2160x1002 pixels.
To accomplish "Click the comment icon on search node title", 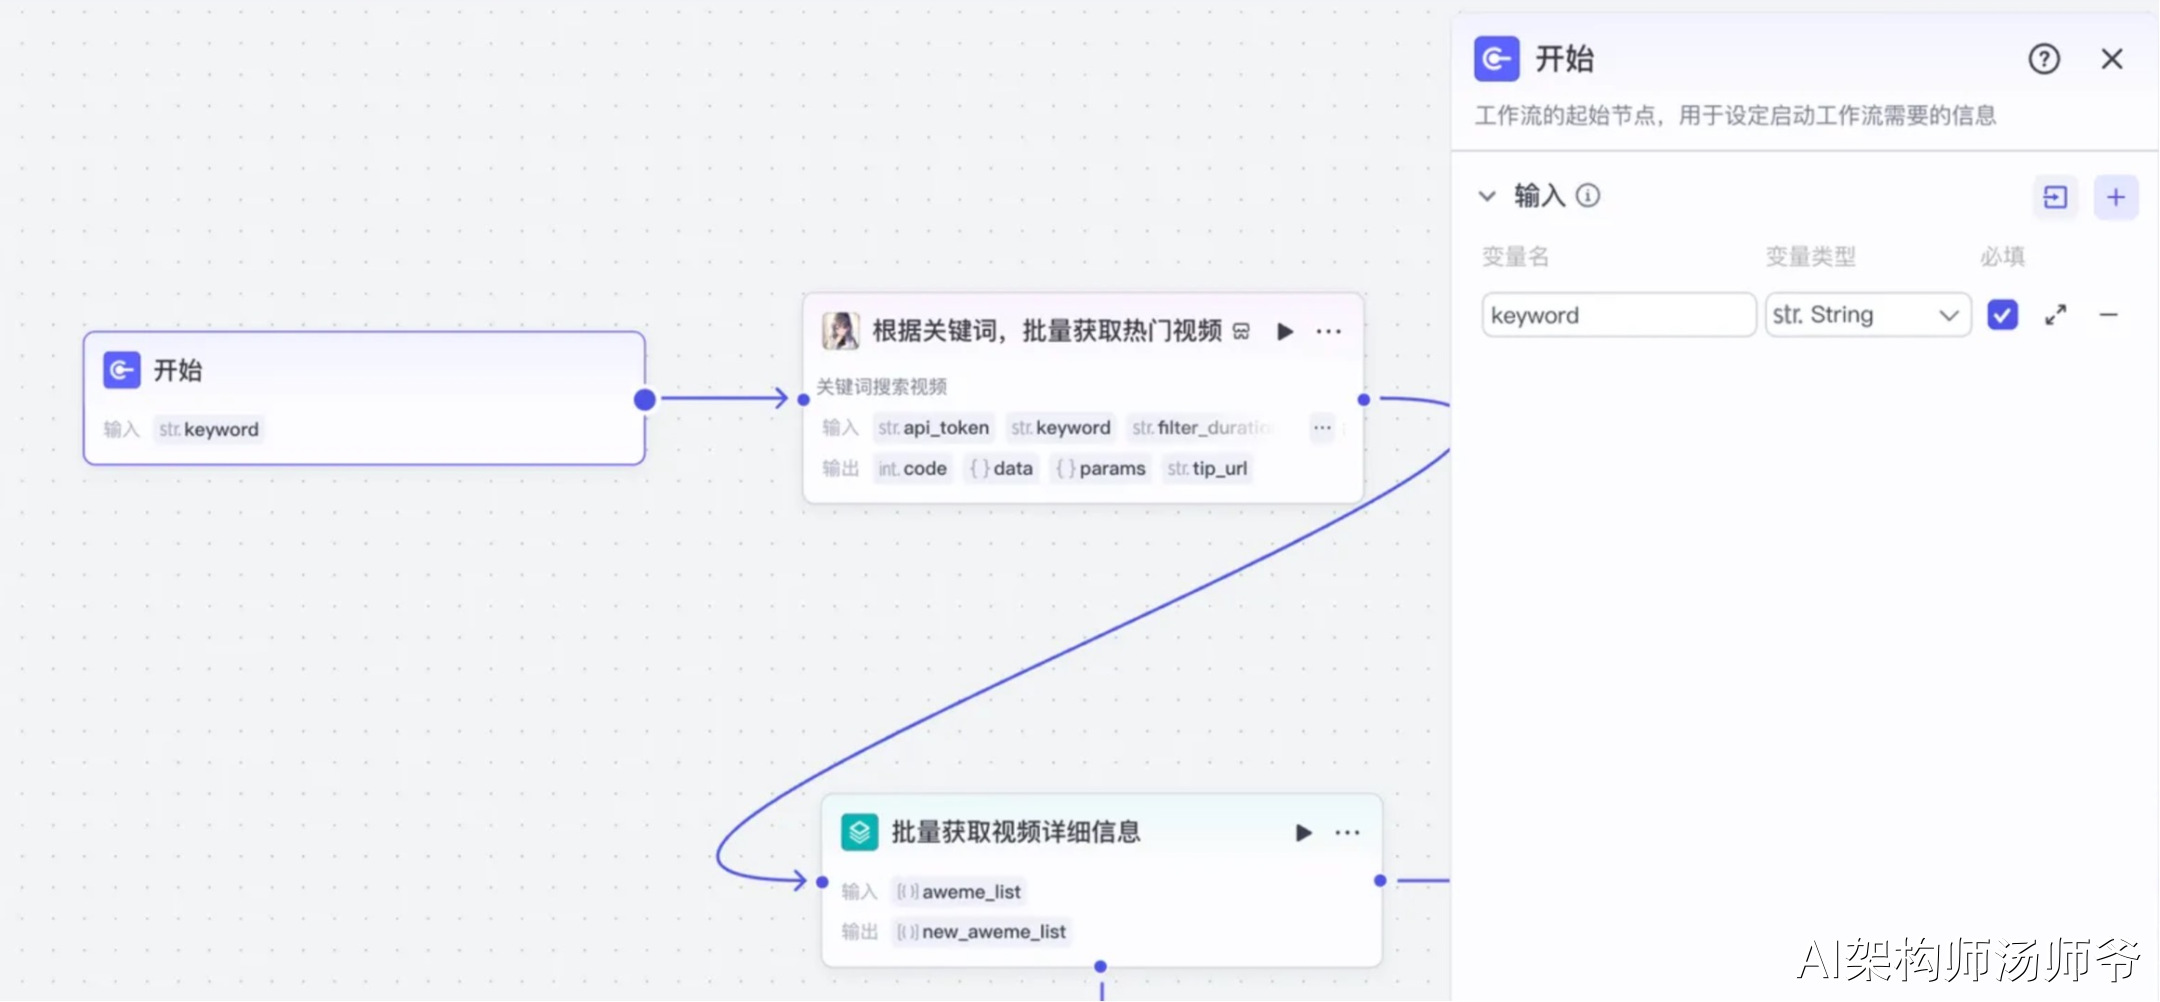I will tap(1241, 331).
